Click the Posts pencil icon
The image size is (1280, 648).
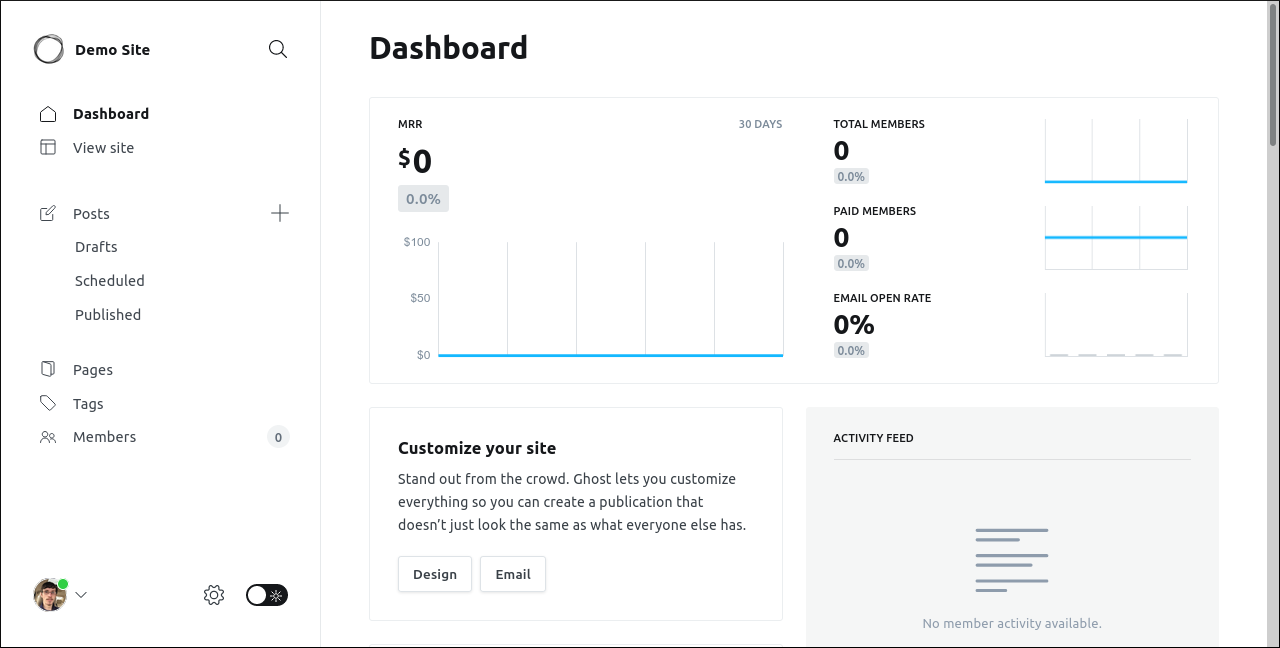48,213
